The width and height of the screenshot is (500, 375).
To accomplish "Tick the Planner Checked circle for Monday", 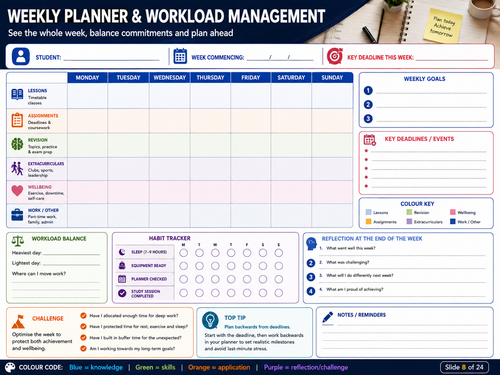I will (x=183, y=279).
